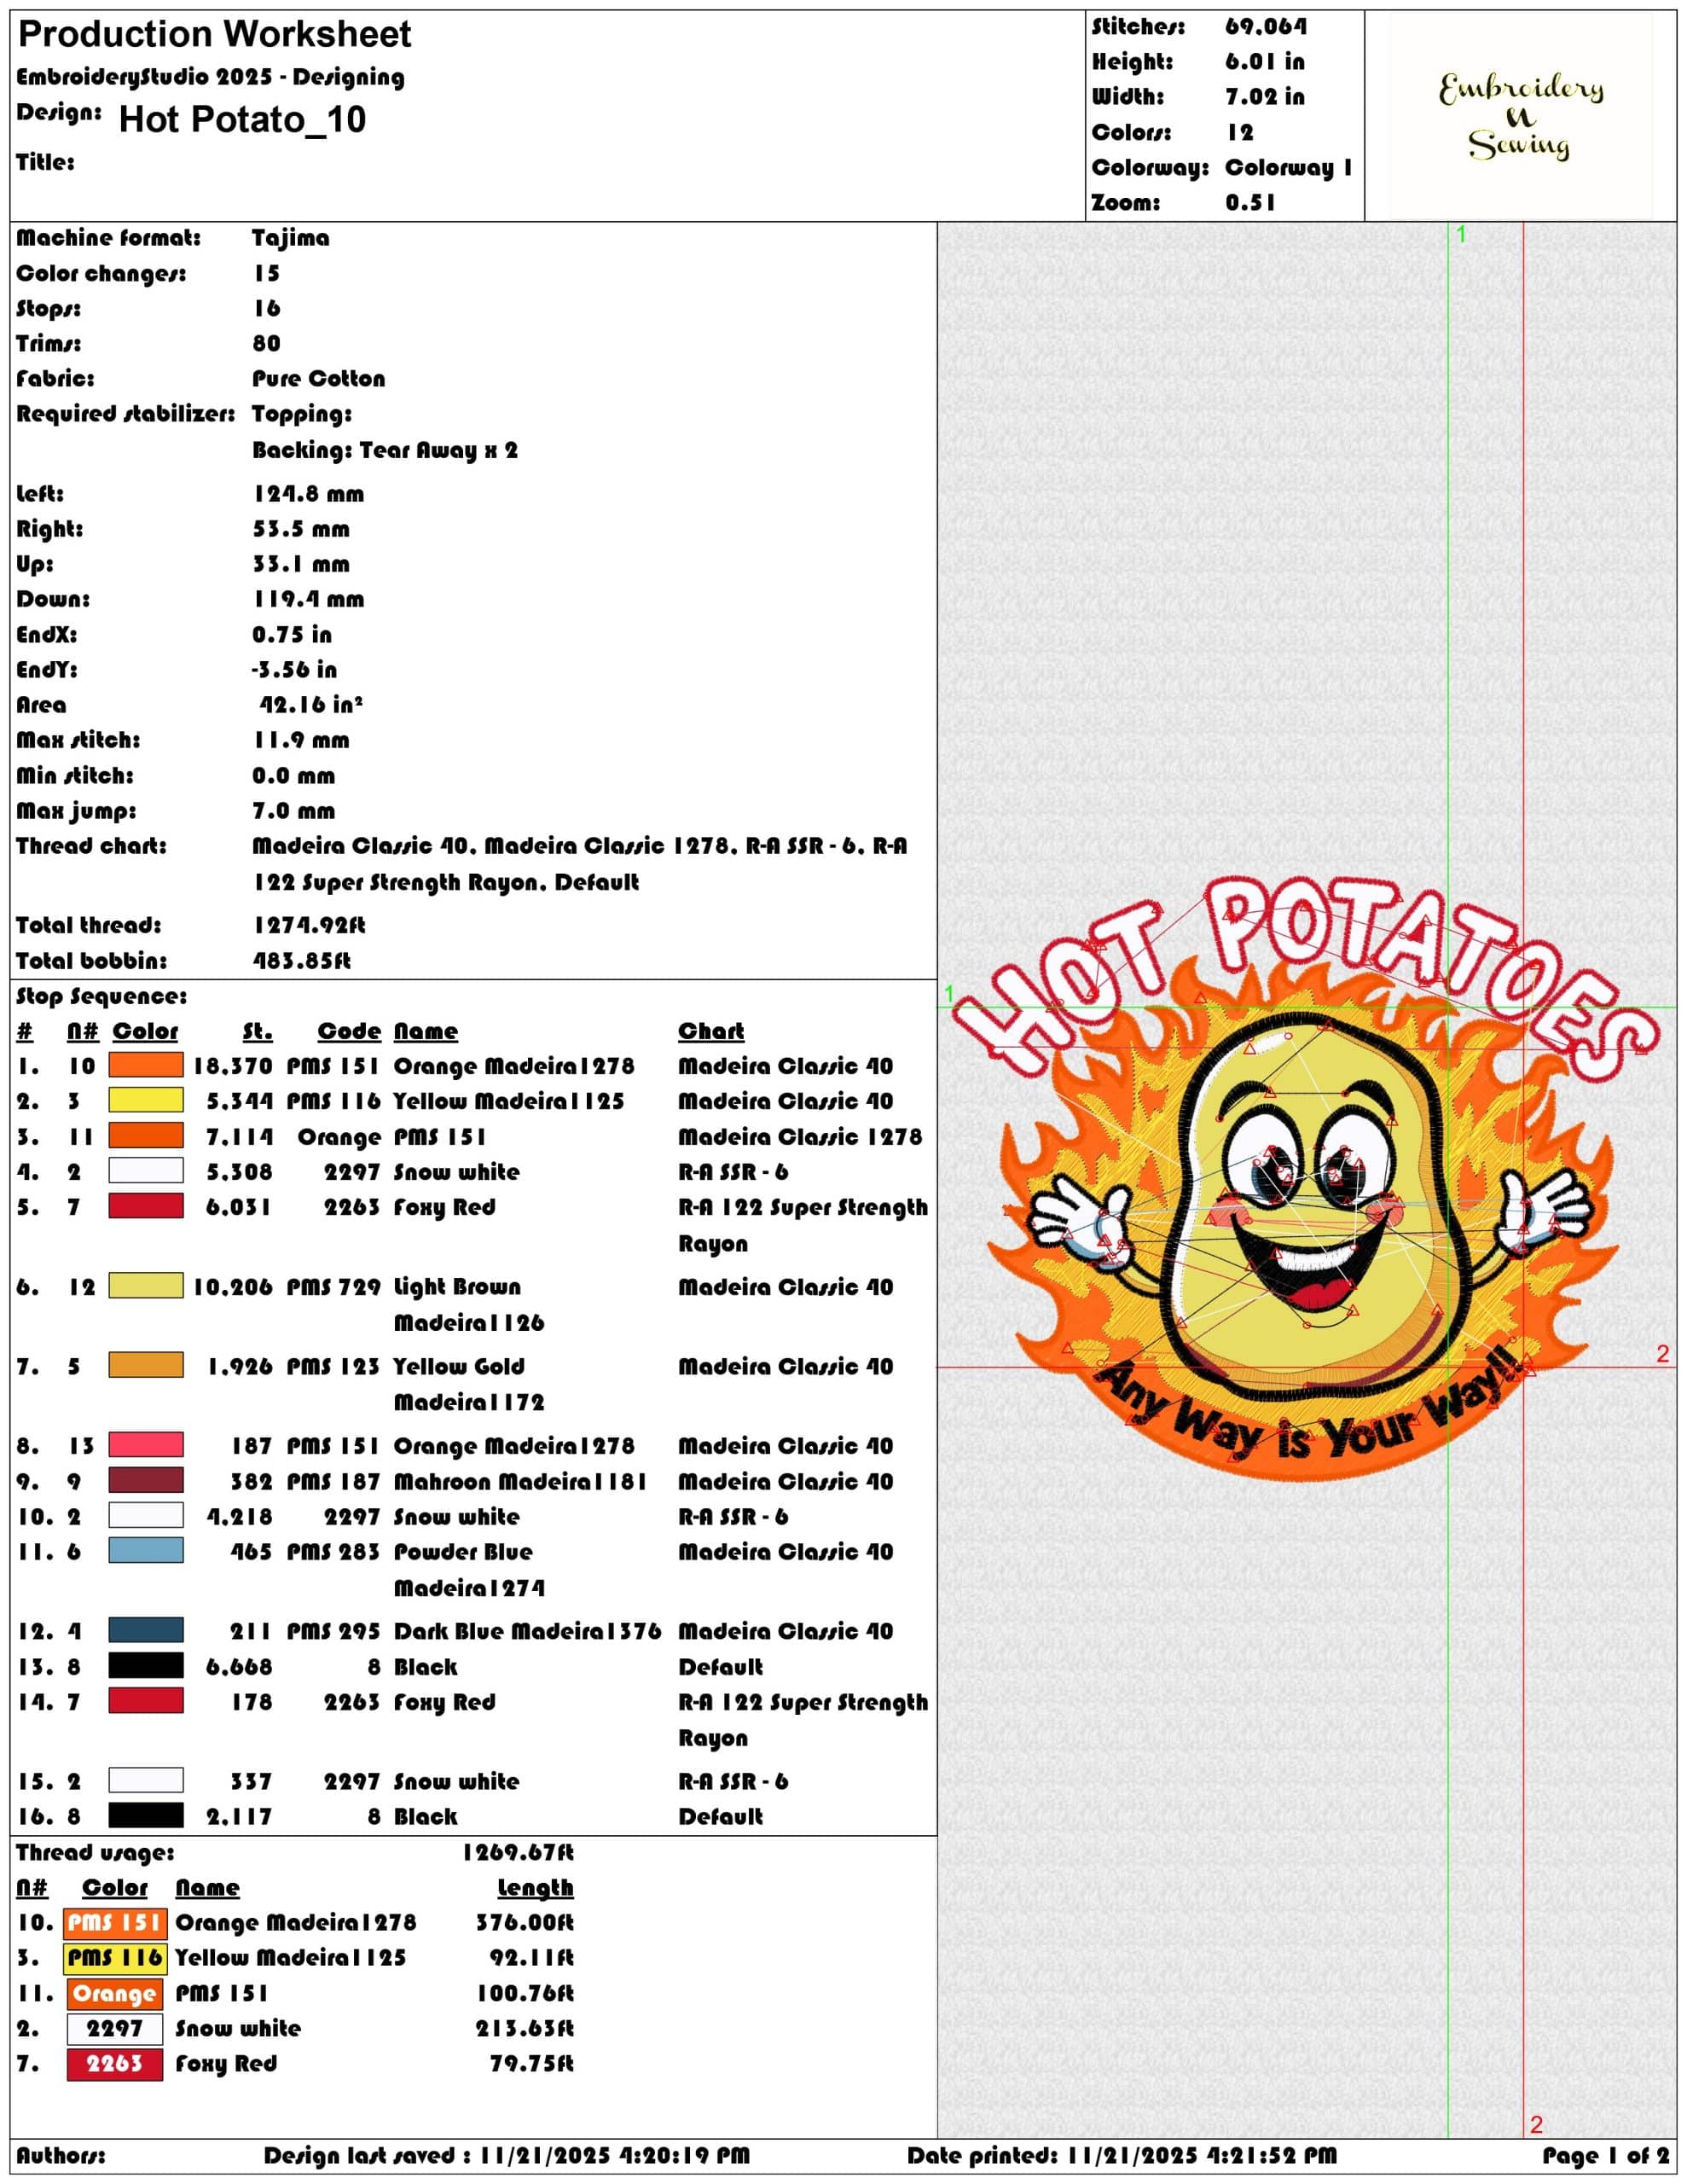Click stitch count 2,117 in row 16
The height and width of the screenshot is (2184, 1687).
point(239,1817)
